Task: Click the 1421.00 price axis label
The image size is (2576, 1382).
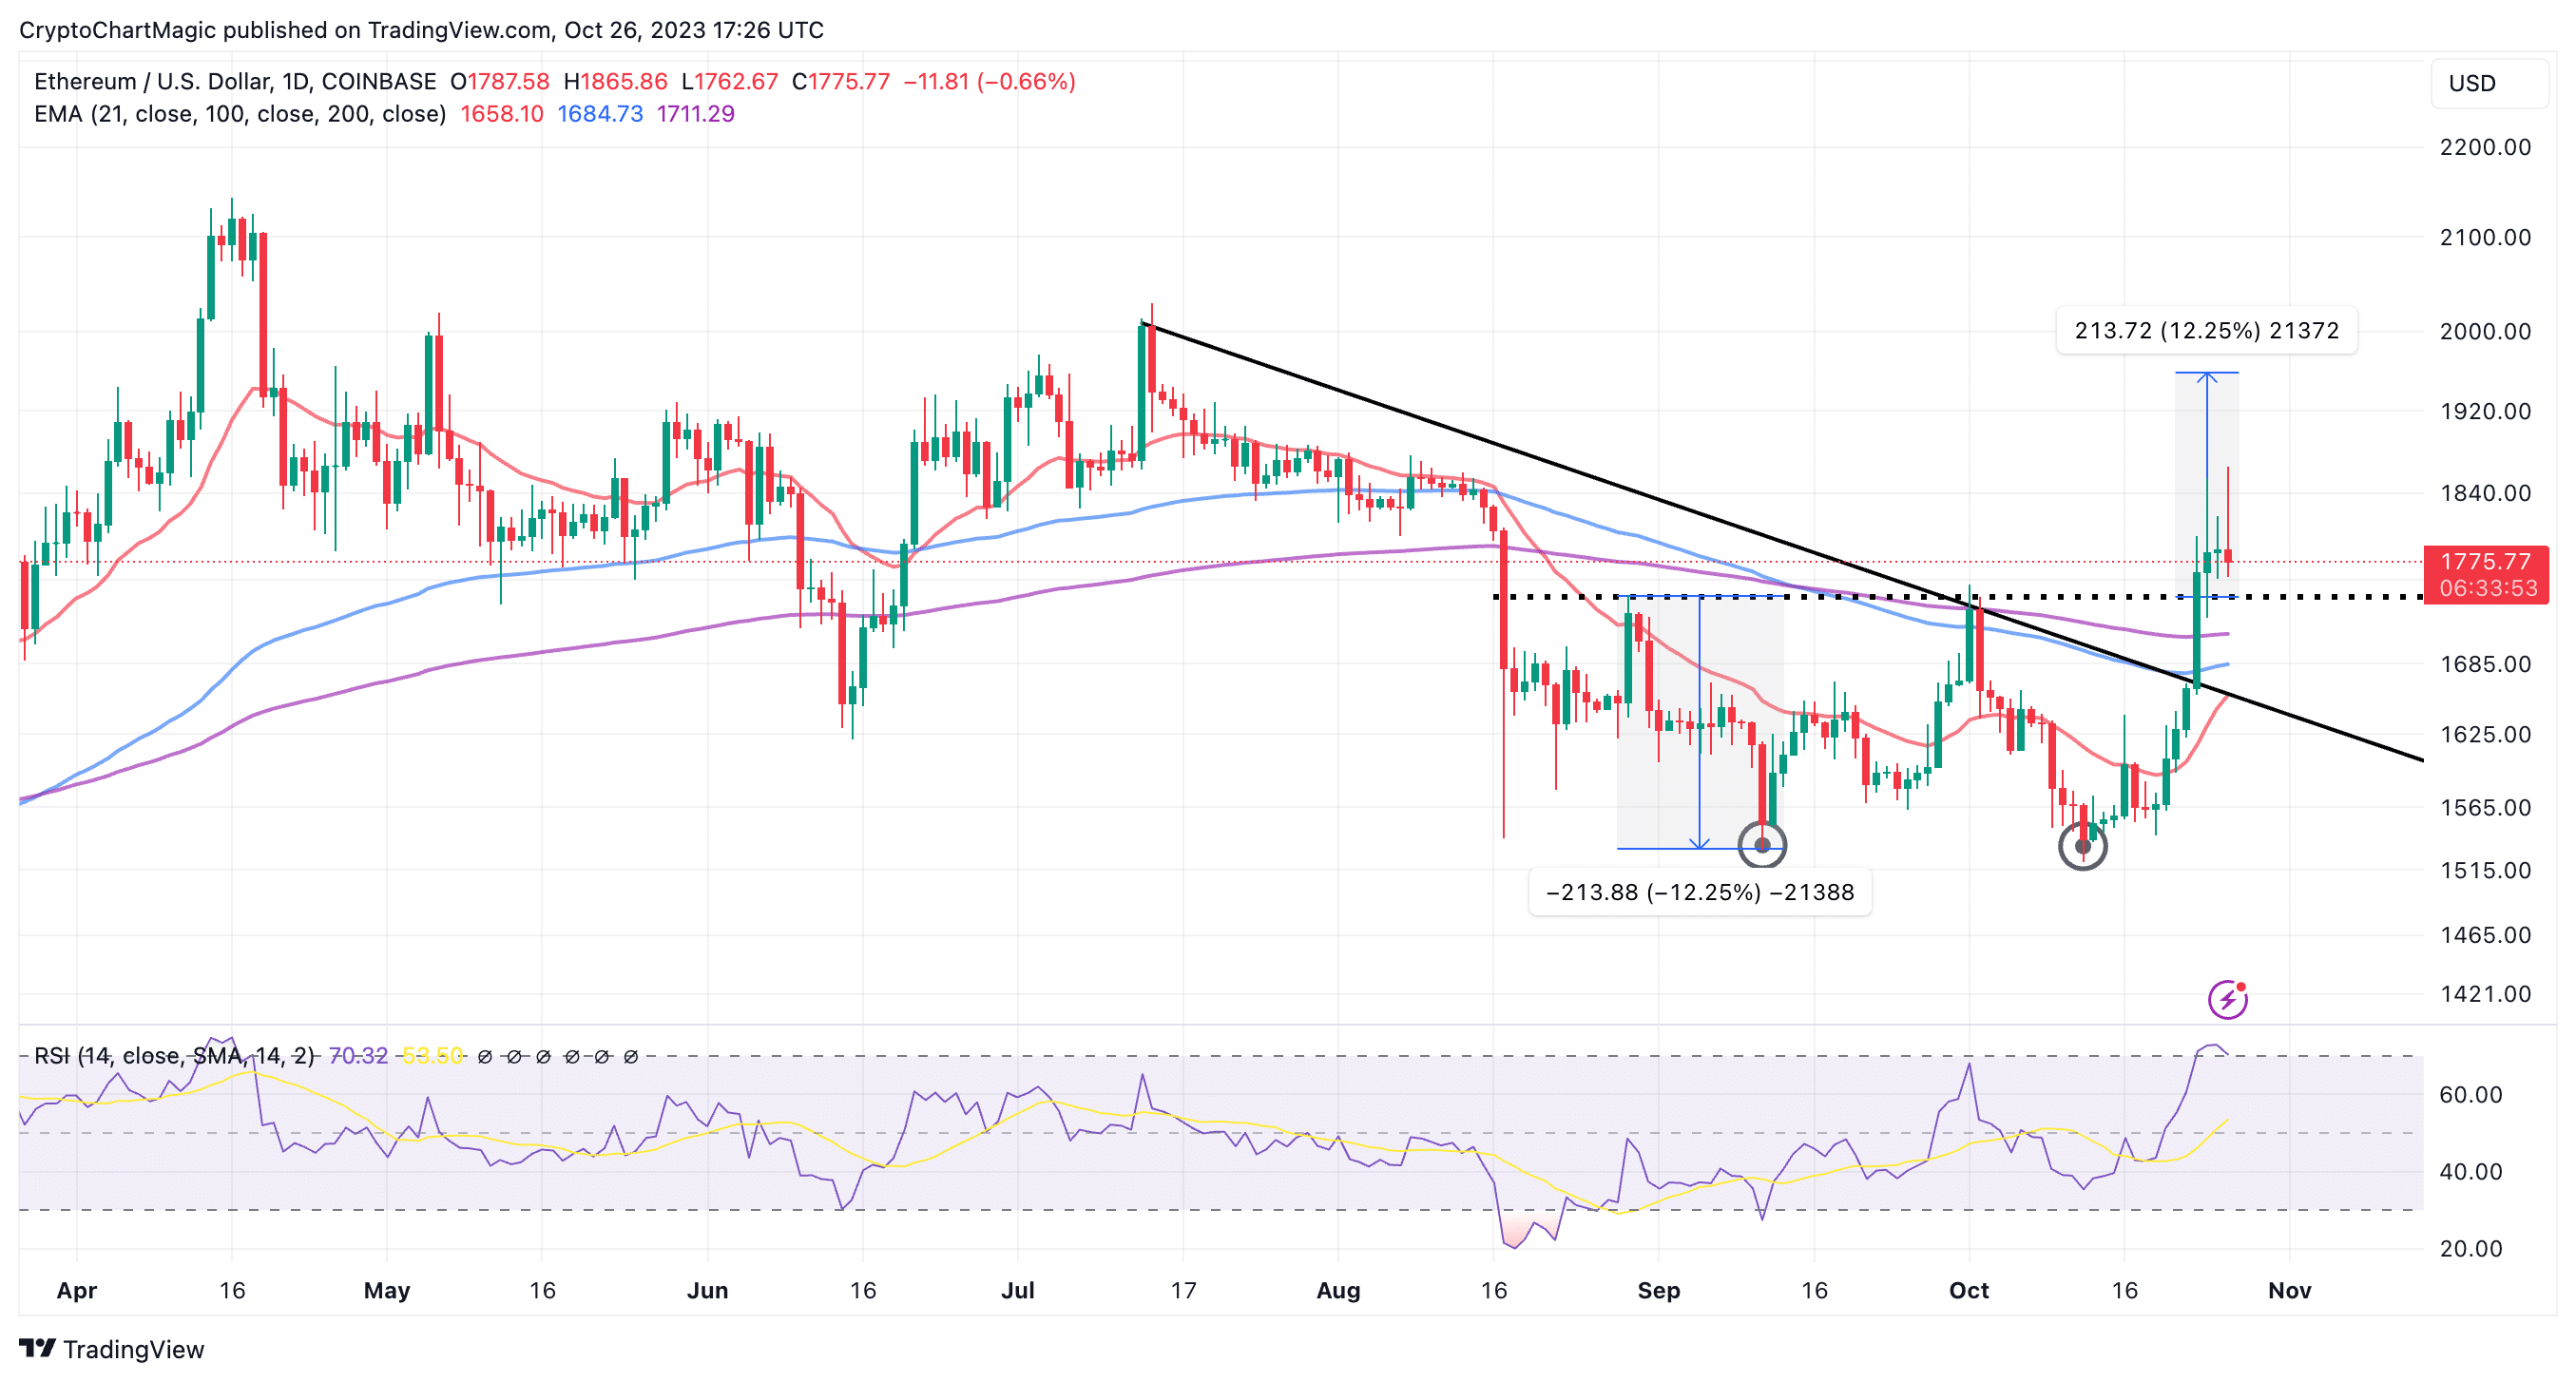Action: tap(2485, 994)
